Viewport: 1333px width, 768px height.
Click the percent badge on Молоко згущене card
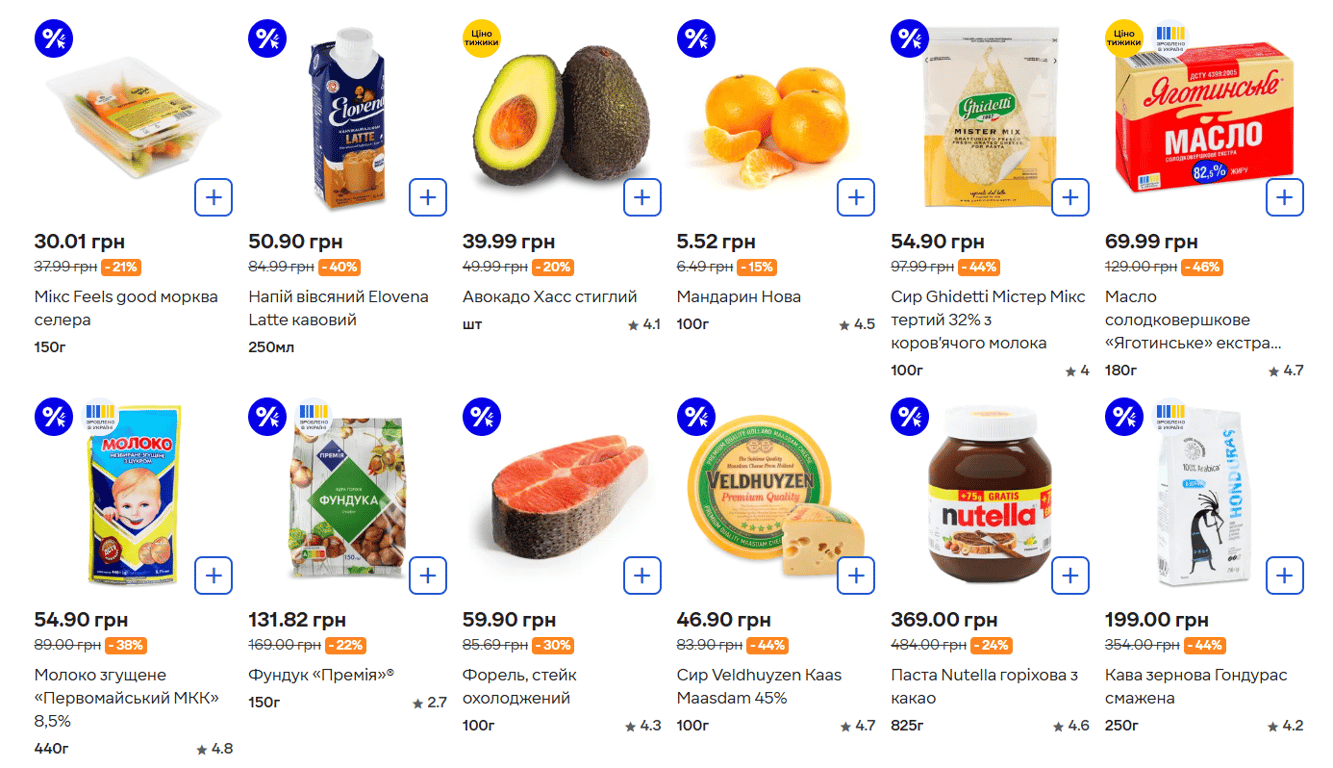[x=53, y=416]
